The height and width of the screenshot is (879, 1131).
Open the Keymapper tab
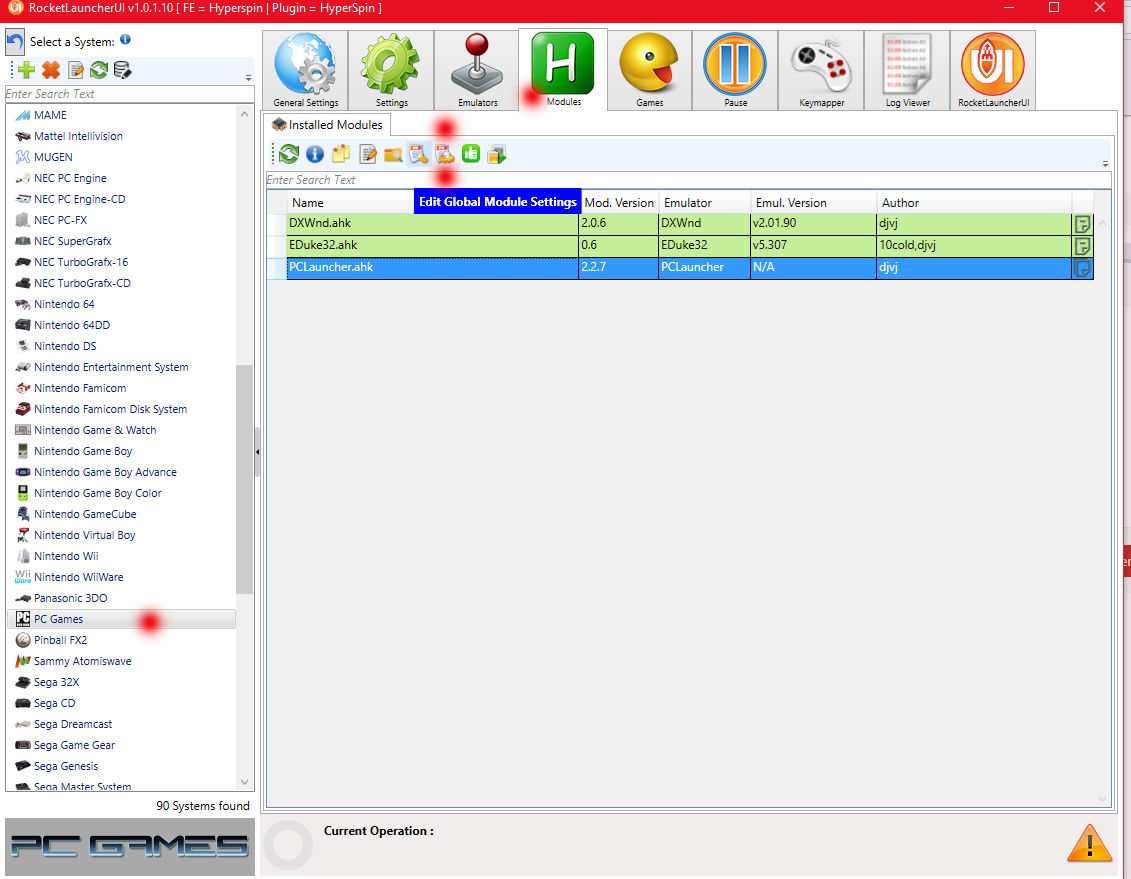click(x=821, y=70)
